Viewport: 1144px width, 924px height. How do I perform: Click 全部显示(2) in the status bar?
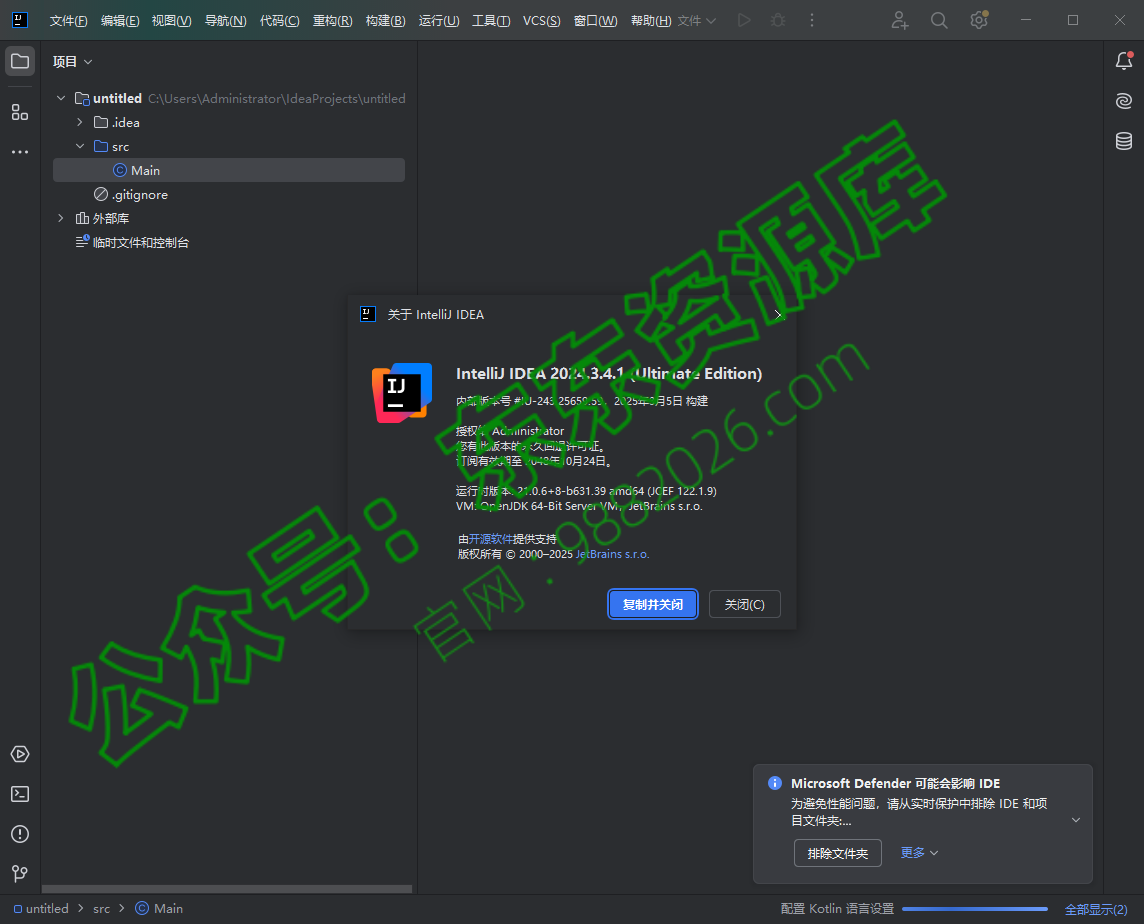1095,908
